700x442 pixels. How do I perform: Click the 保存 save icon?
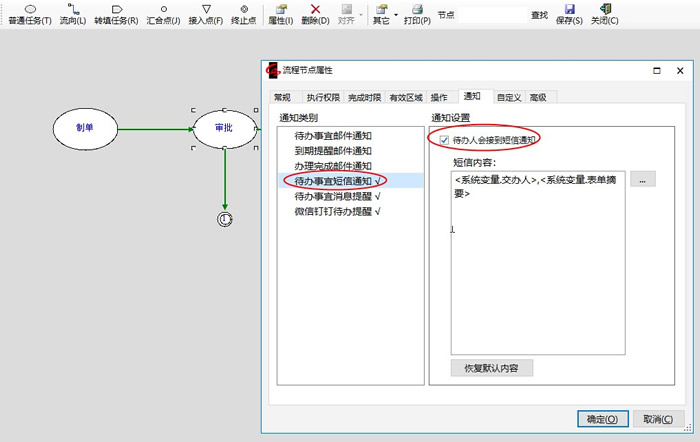point(569,13)
